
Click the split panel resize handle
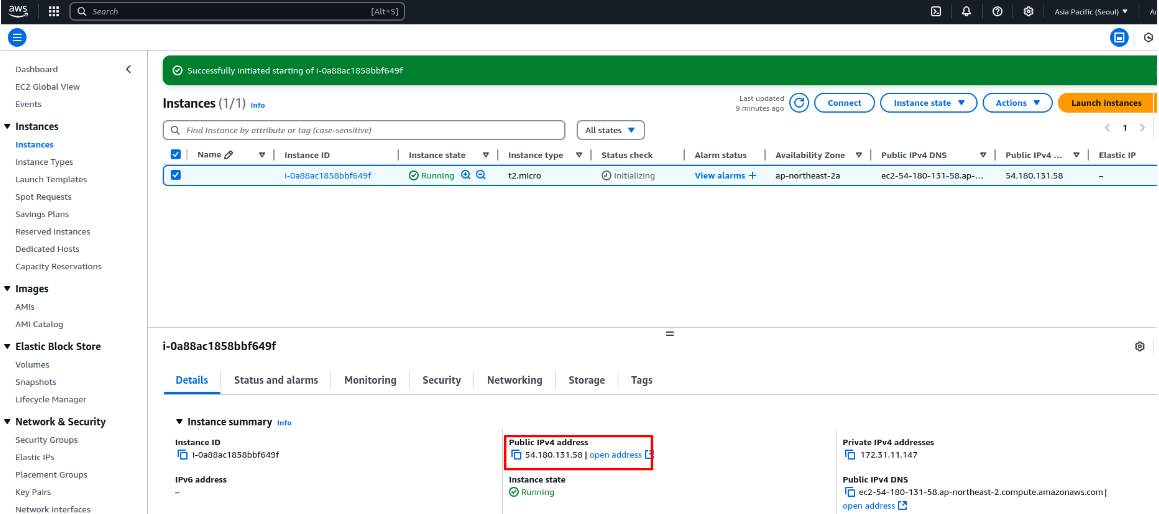tap(670, 334)
